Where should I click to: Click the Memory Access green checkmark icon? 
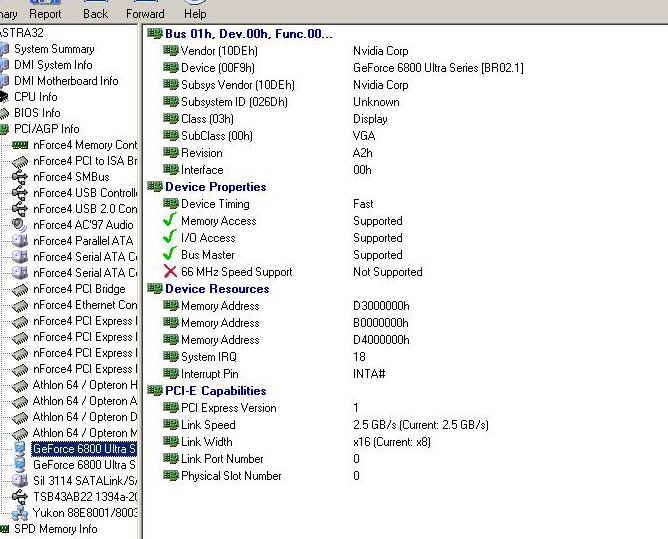pos(170,220)
